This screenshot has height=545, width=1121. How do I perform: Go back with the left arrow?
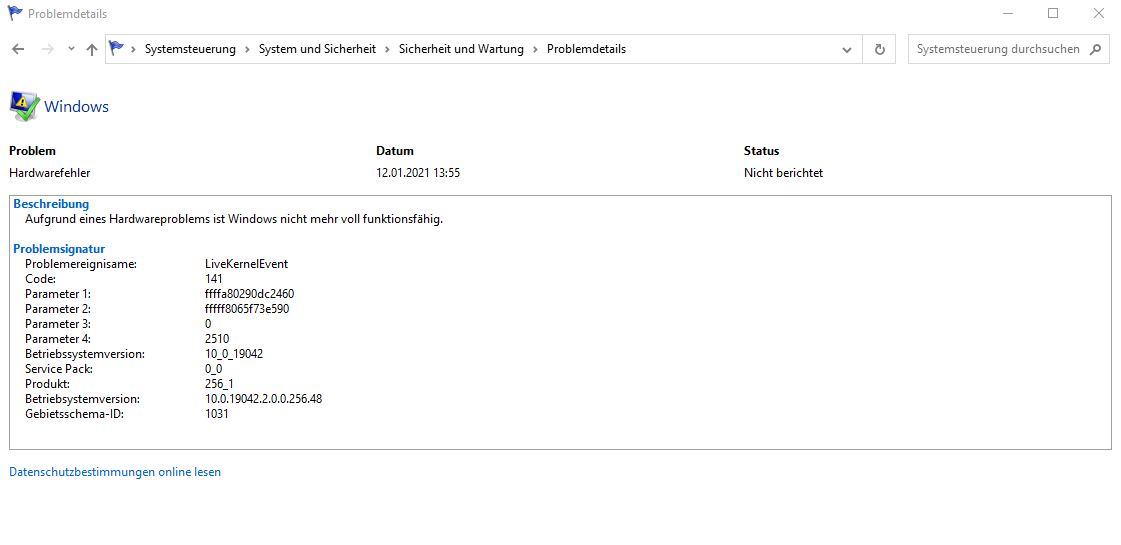(19, 49)
